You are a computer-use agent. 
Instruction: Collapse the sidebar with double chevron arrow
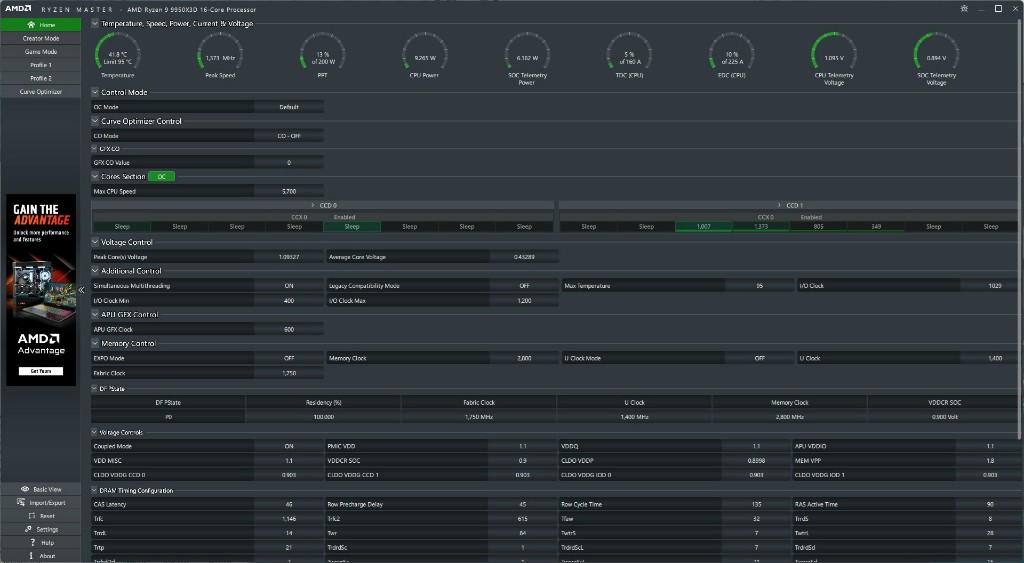(82, 290)
